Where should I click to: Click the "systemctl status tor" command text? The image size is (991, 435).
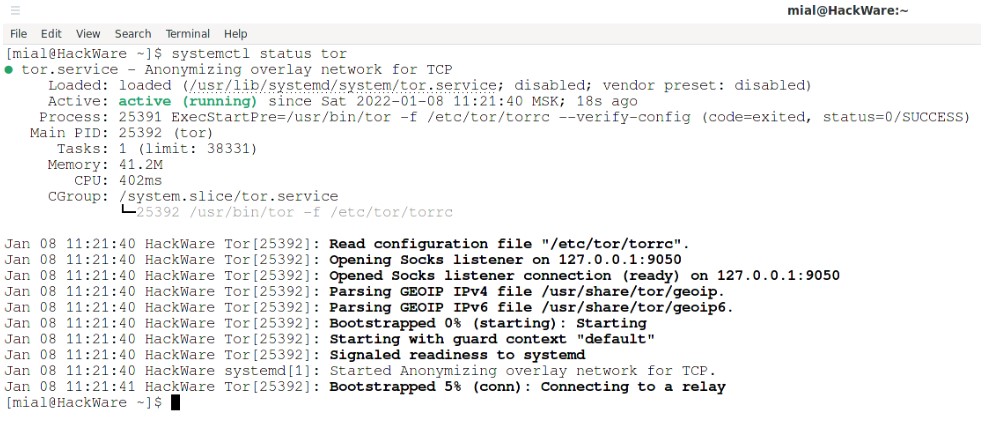tap(259, 54)
